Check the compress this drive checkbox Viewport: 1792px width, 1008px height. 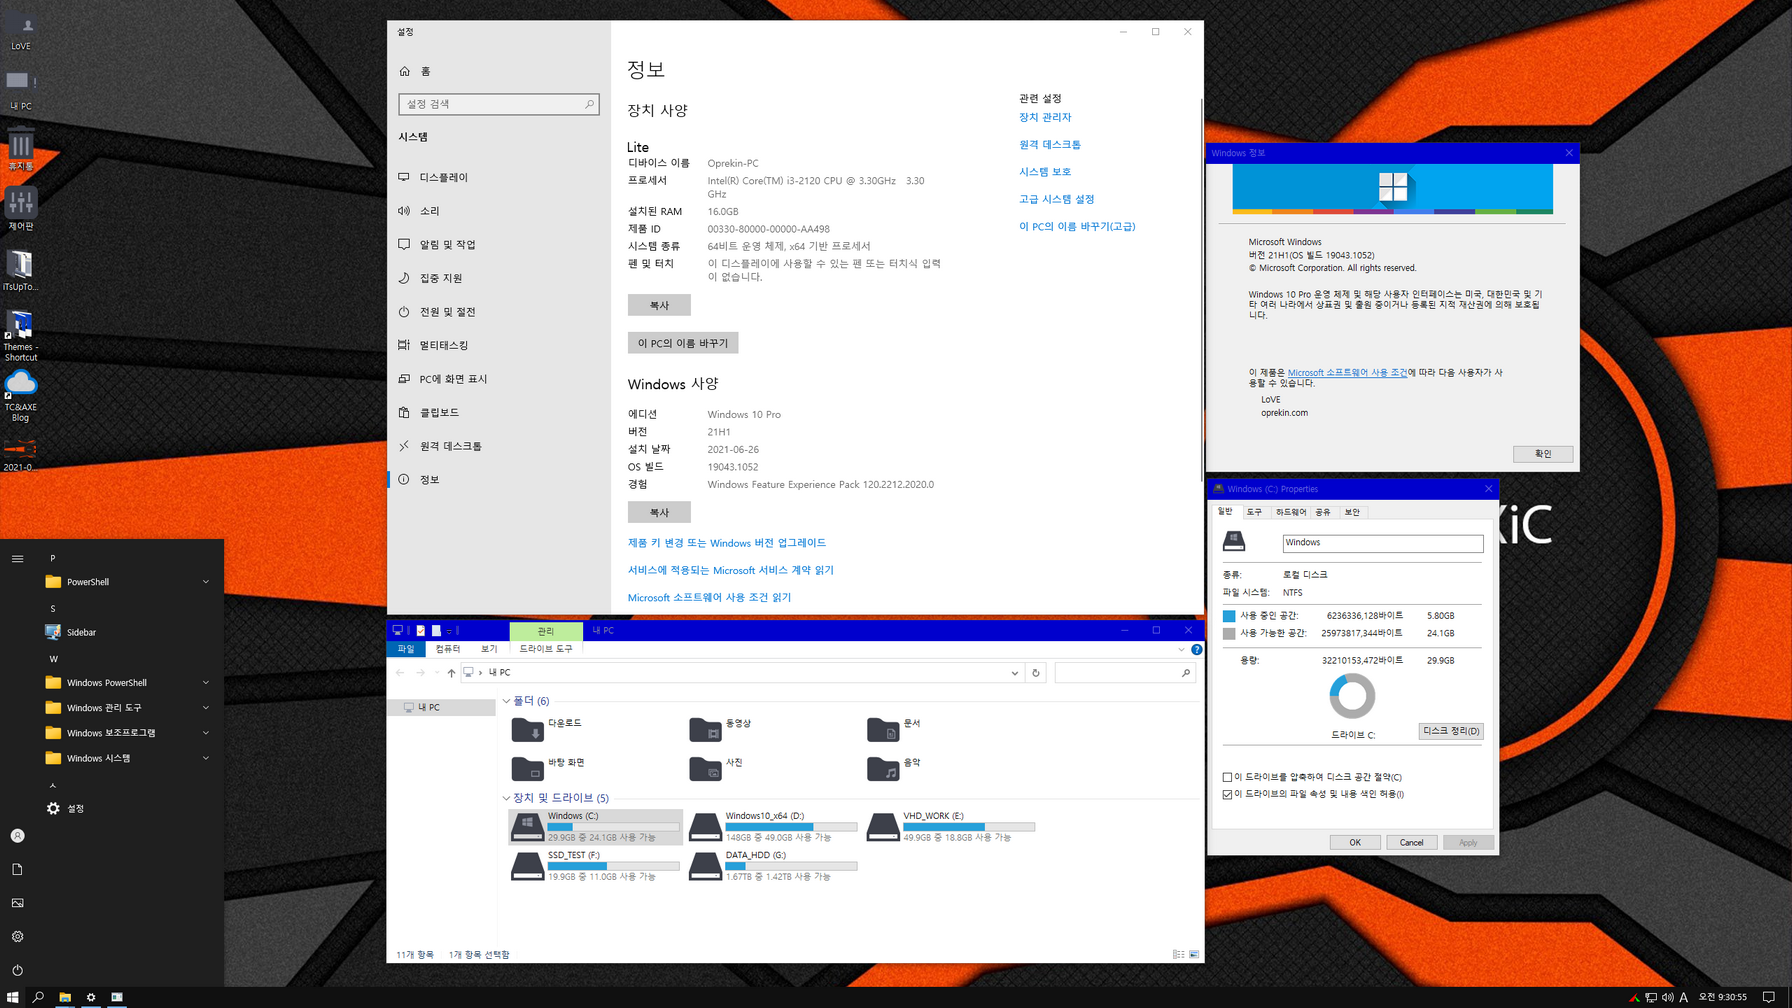click(x=1227, y=777)
